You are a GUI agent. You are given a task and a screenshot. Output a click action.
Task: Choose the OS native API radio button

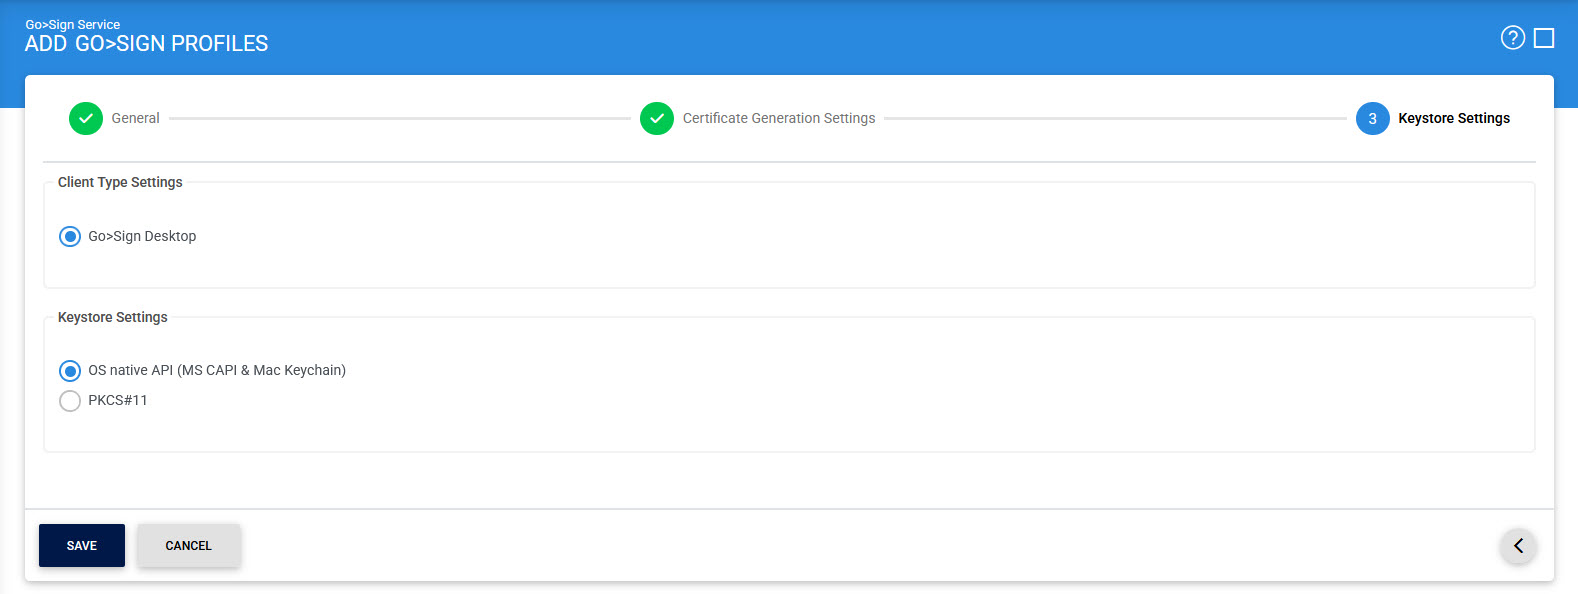pos(70,371)
